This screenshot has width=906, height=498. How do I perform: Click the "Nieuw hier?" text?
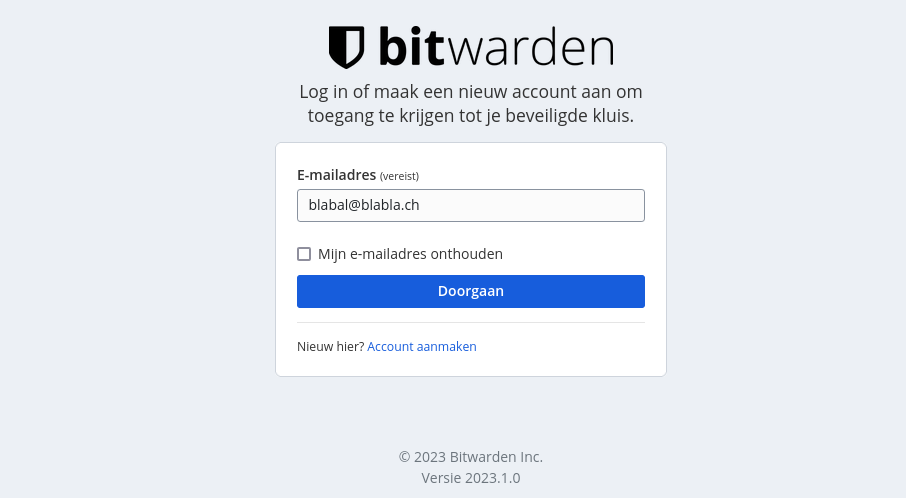(330, 347)
